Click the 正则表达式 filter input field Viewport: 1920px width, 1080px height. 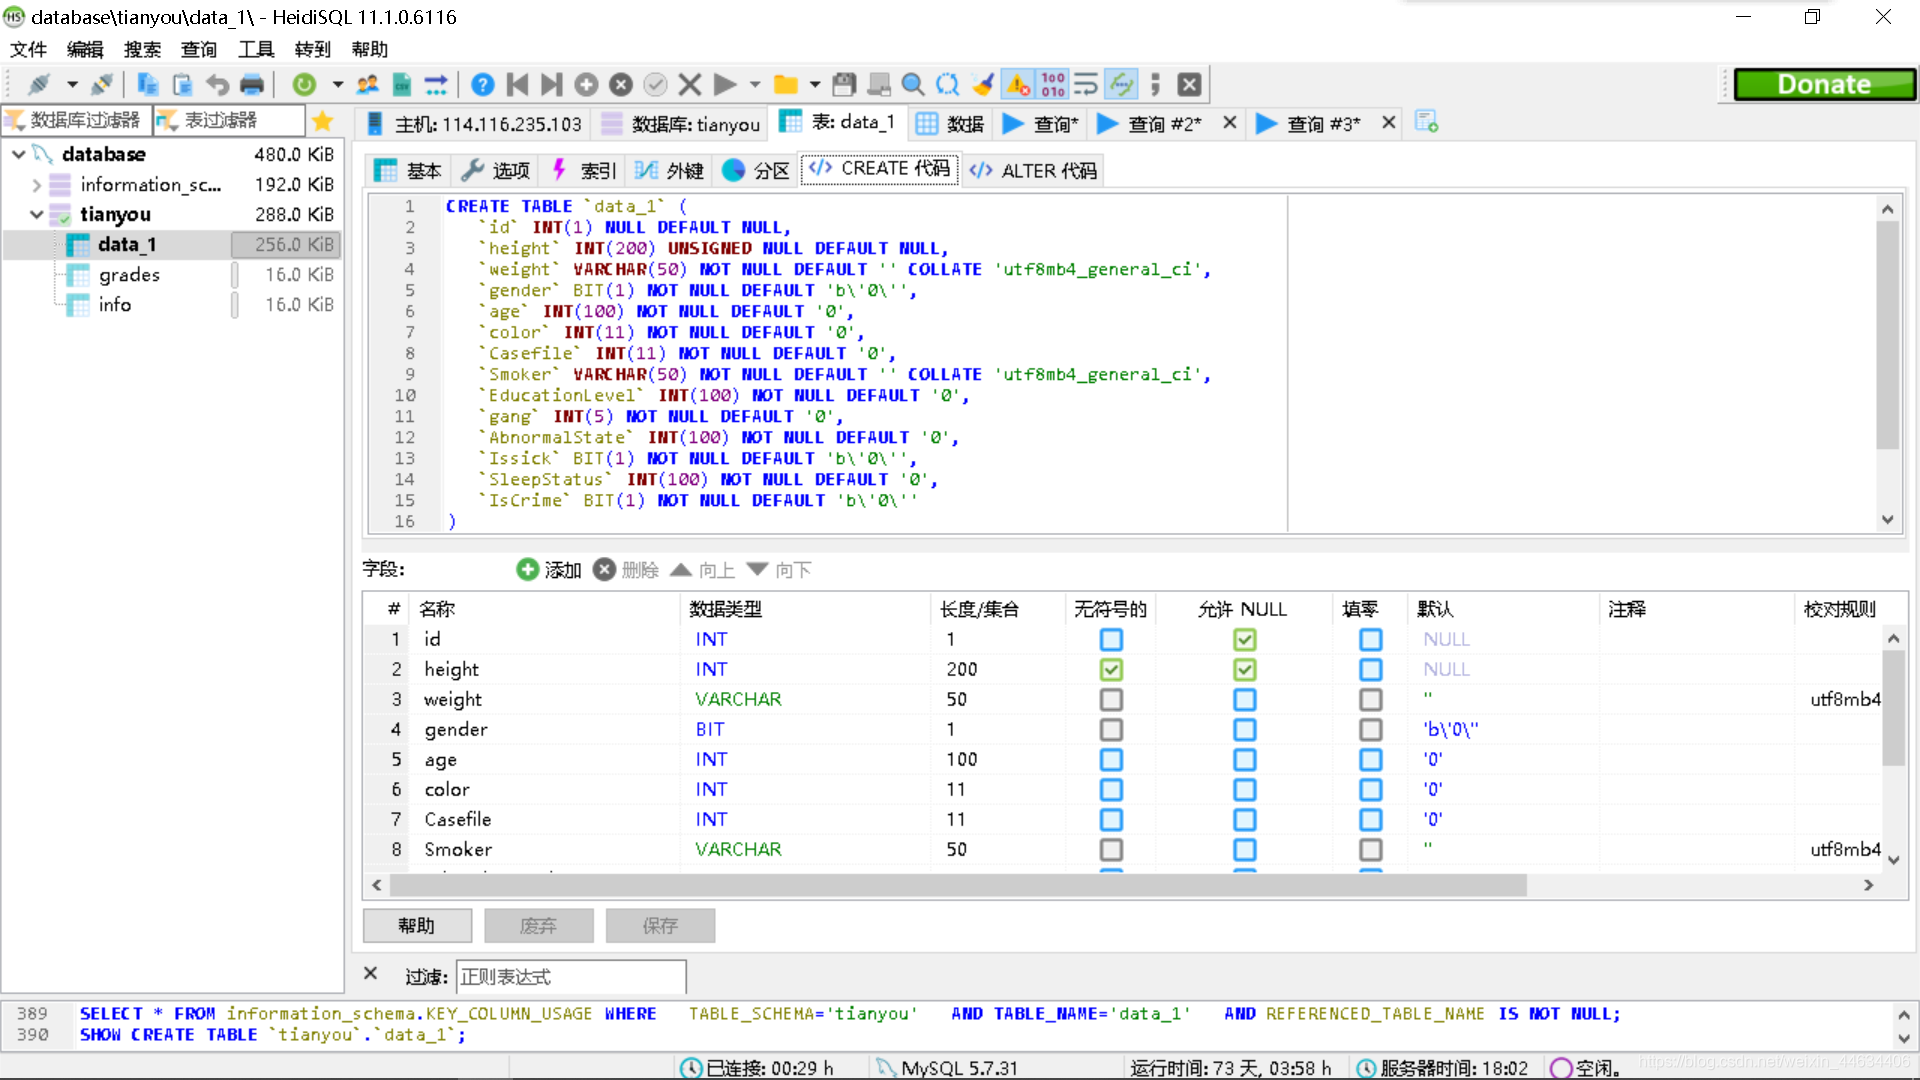pyautogui.click(x=570, y=977)
